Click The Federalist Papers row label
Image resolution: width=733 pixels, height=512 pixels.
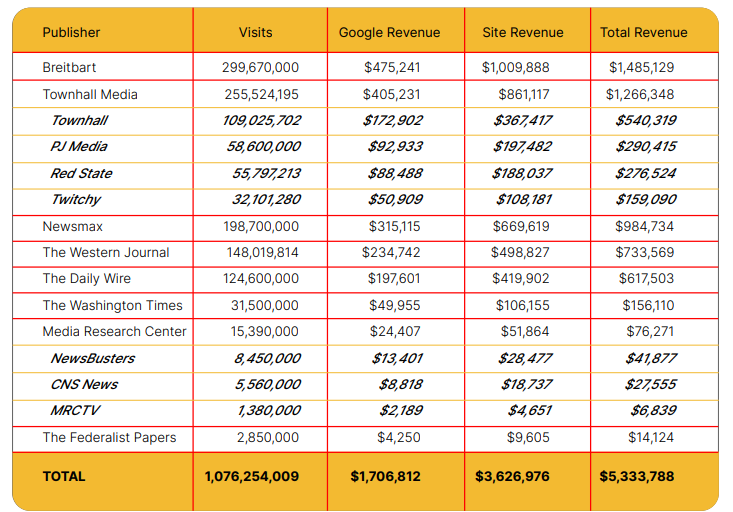[x=109, y=438]
